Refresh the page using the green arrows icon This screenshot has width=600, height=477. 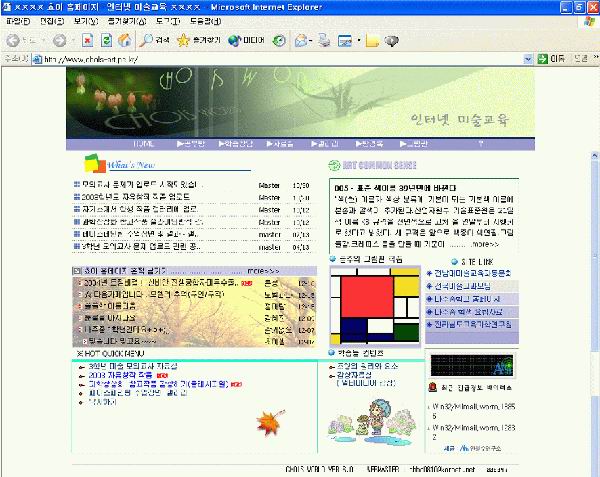(x=106, y=40)
